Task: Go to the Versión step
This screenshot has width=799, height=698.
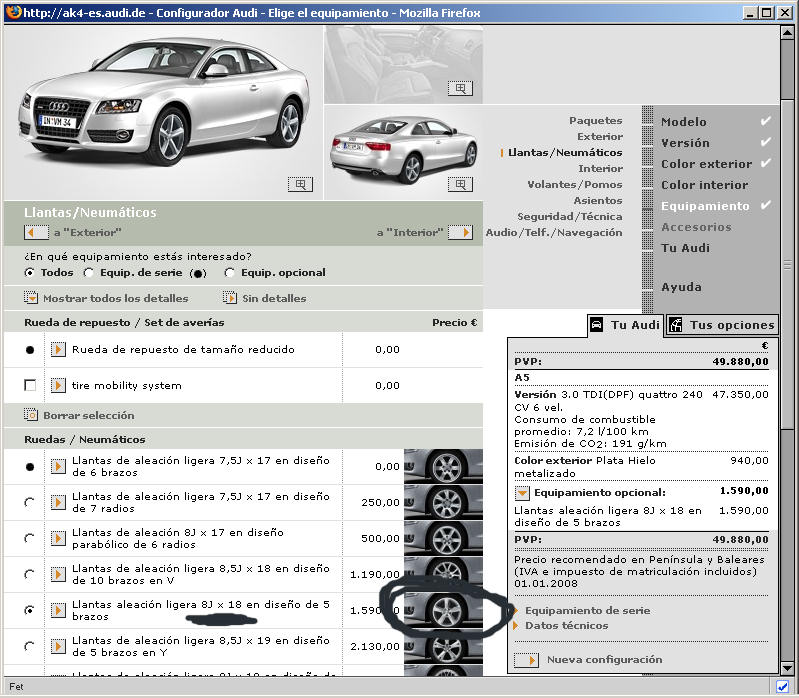Action: click(x=685, y=143)
